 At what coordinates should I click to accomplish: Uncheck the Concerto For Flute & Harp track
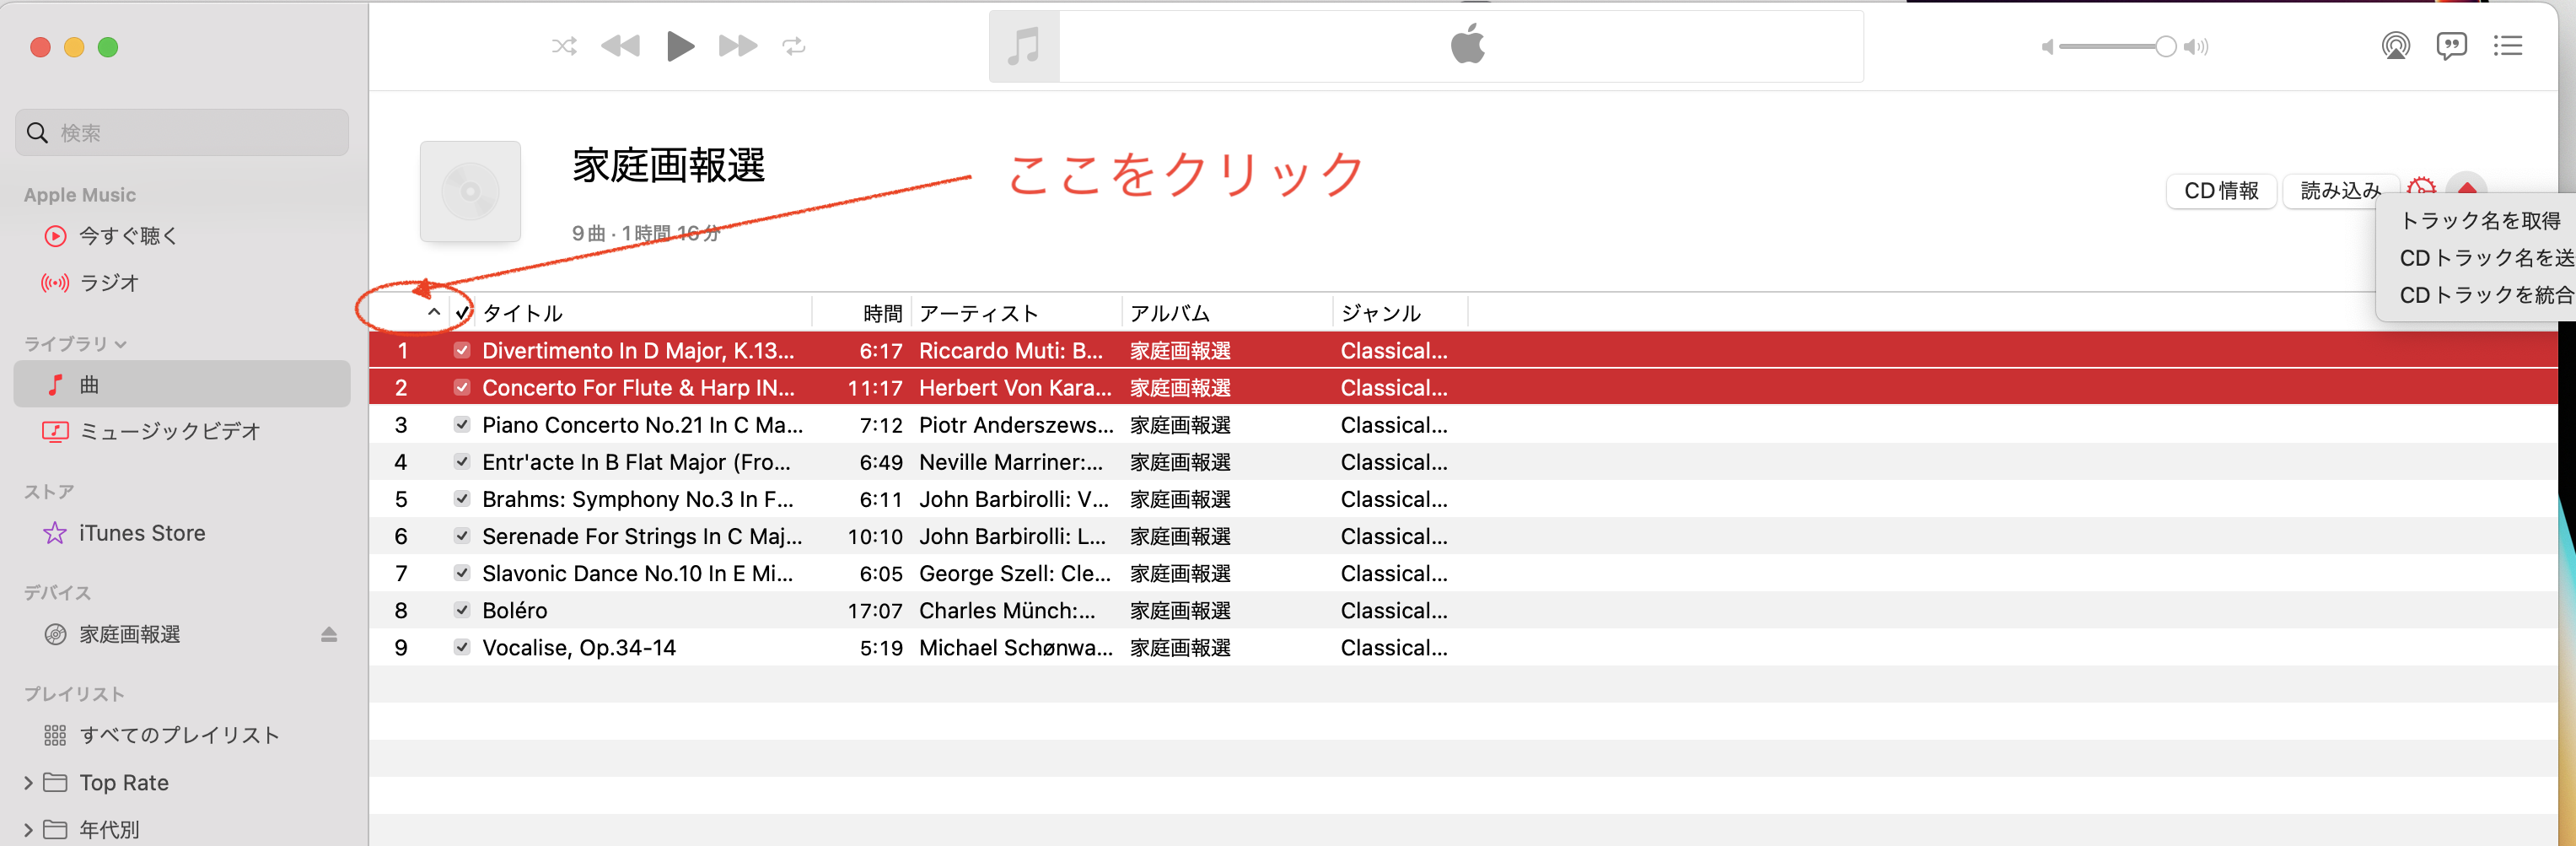point(462,387)
